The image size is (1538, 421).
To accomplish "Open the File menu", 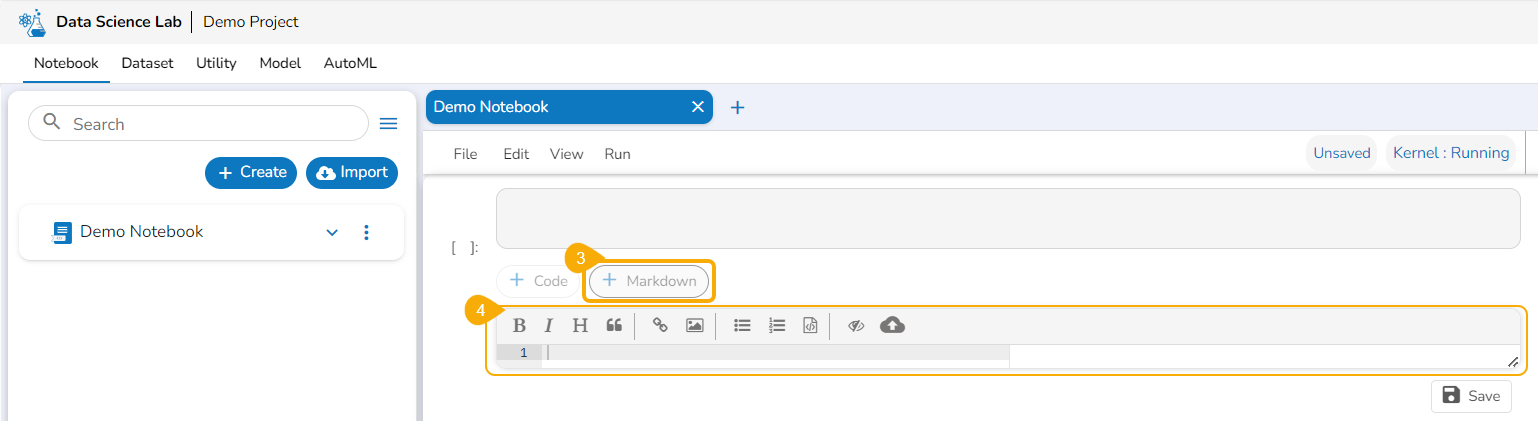I will click(x=465, y=154).
